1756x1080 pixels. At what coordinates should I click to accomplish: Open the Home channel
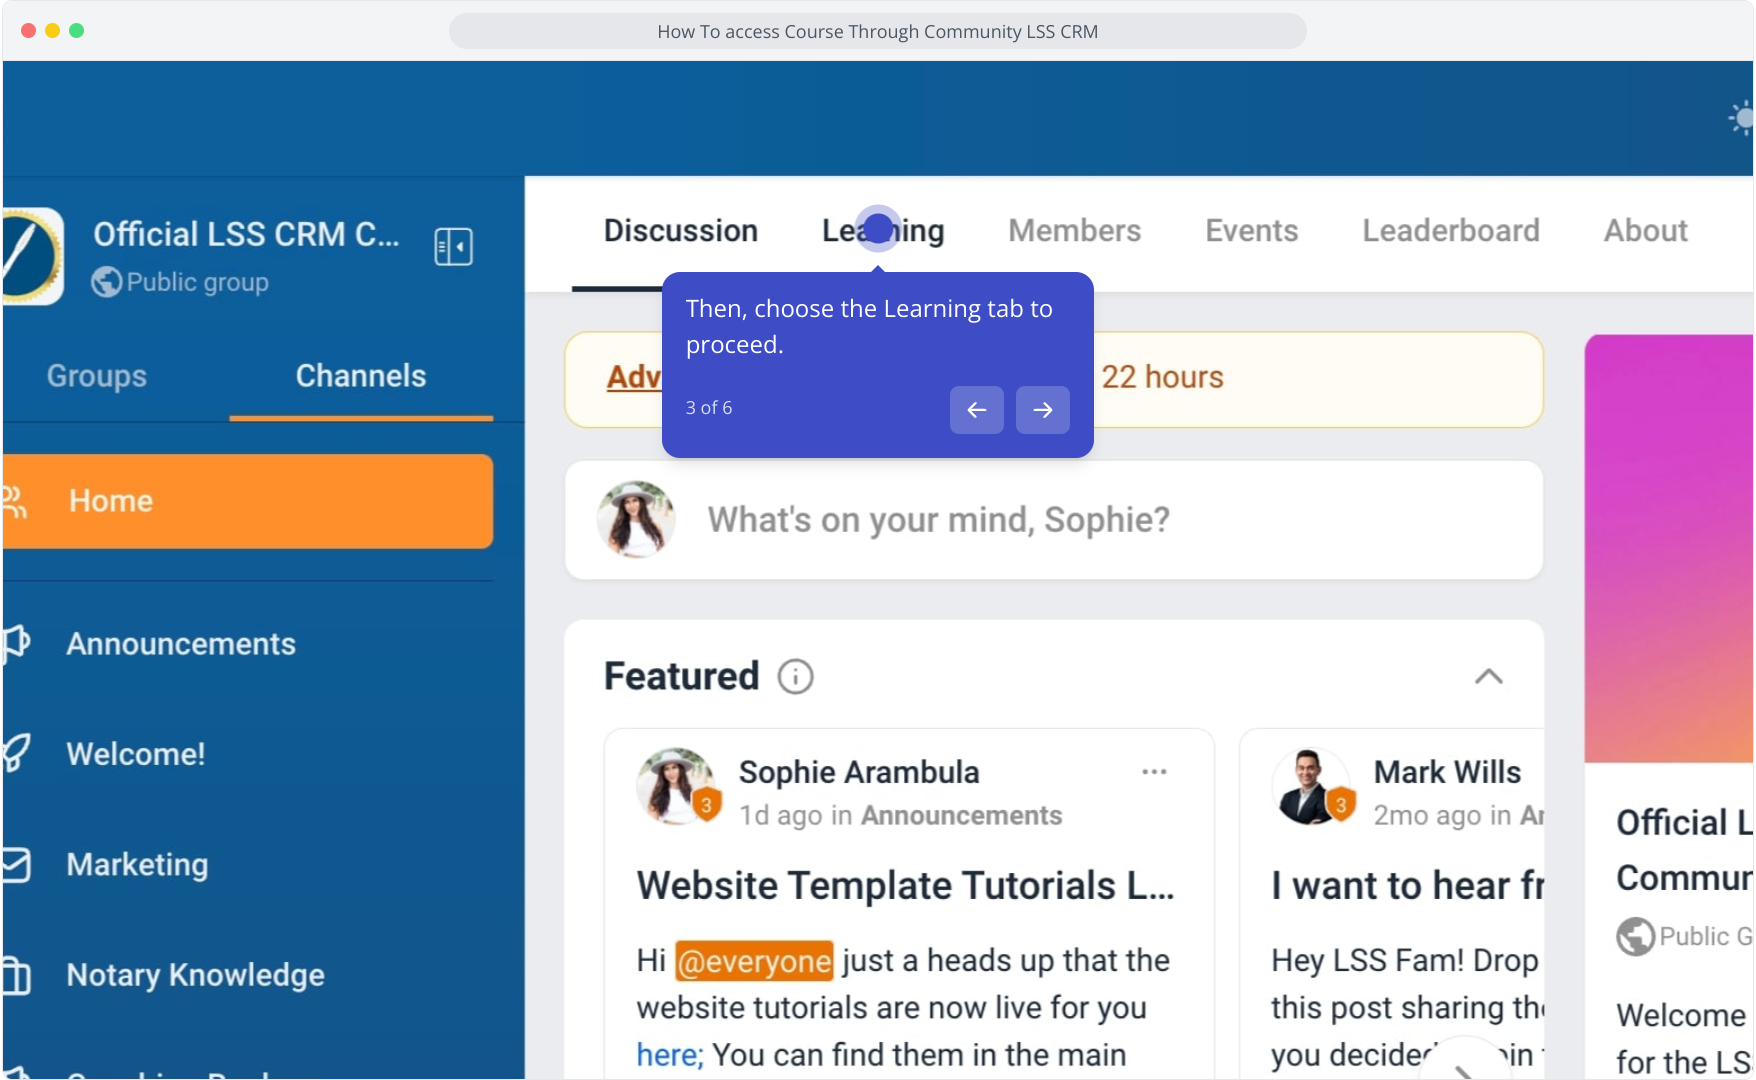pyautogui.click(x=248, y=501)
